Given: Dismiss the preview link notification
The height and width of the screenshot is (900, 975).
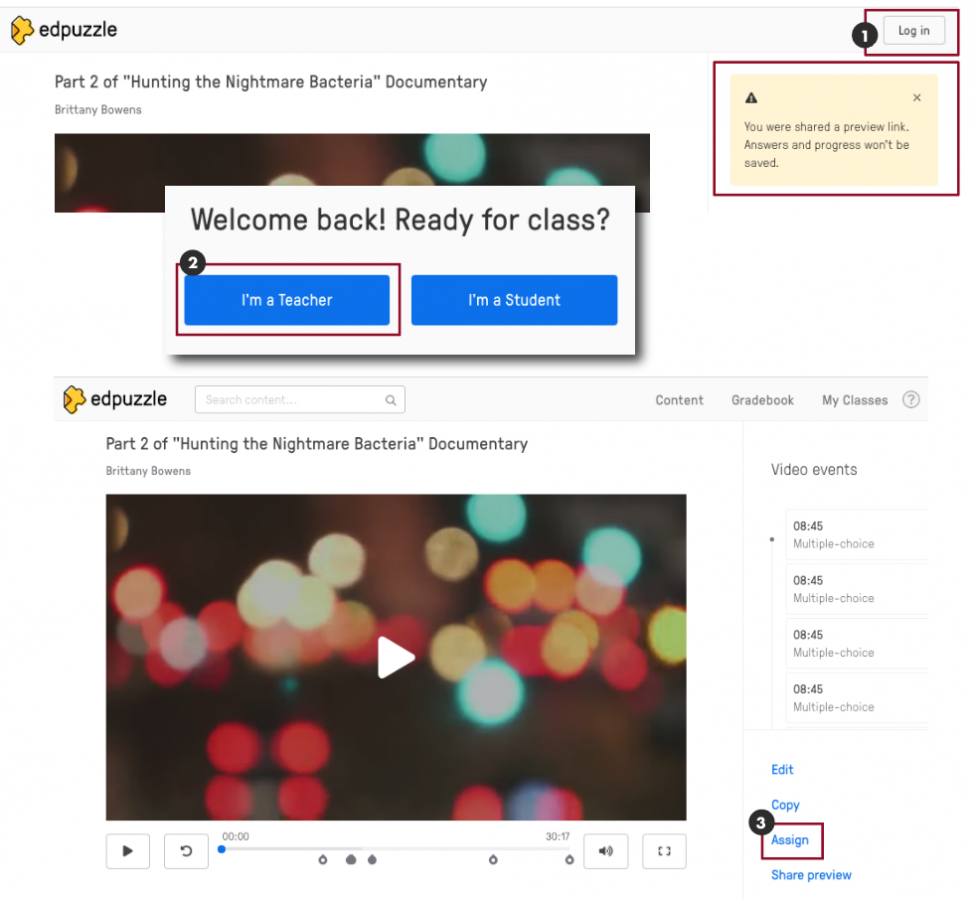Looking at the screenshot, I should tap(916, 97).
